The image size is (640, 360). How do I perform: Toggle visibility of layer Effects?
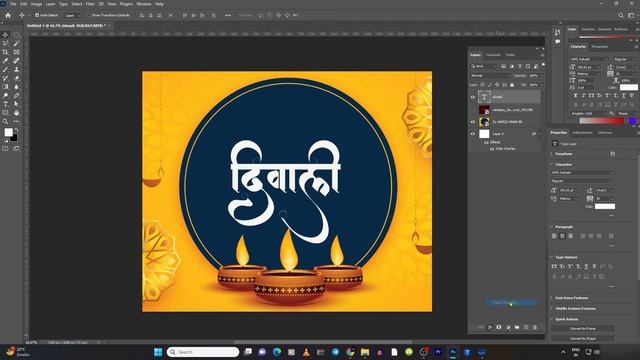pyautogui.click(x=486, y=142)
